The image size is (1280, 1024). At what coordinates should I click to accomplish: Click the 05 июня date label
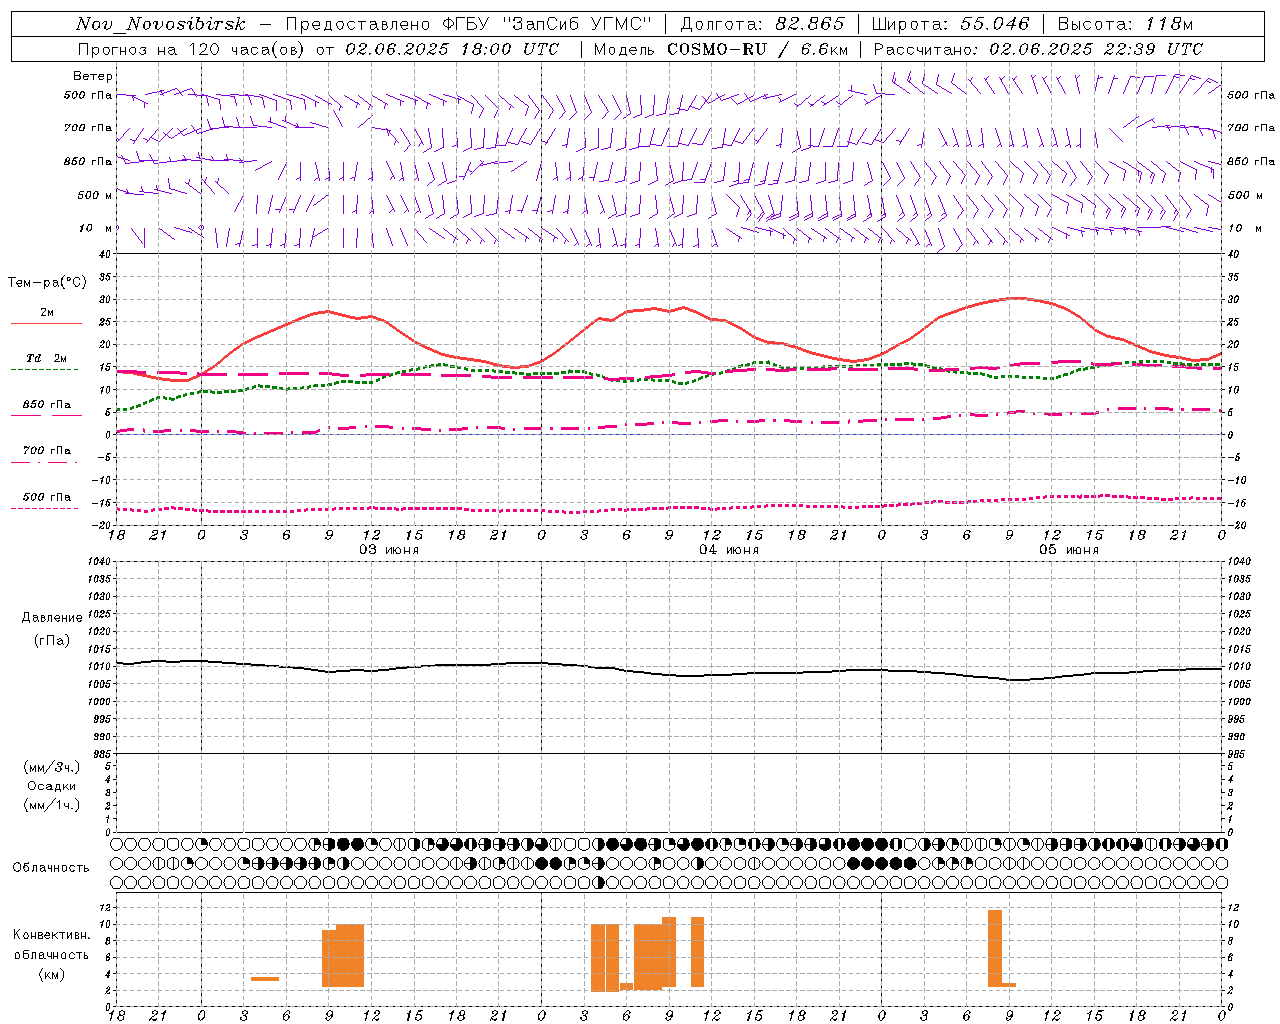[x=1069, y=549]
